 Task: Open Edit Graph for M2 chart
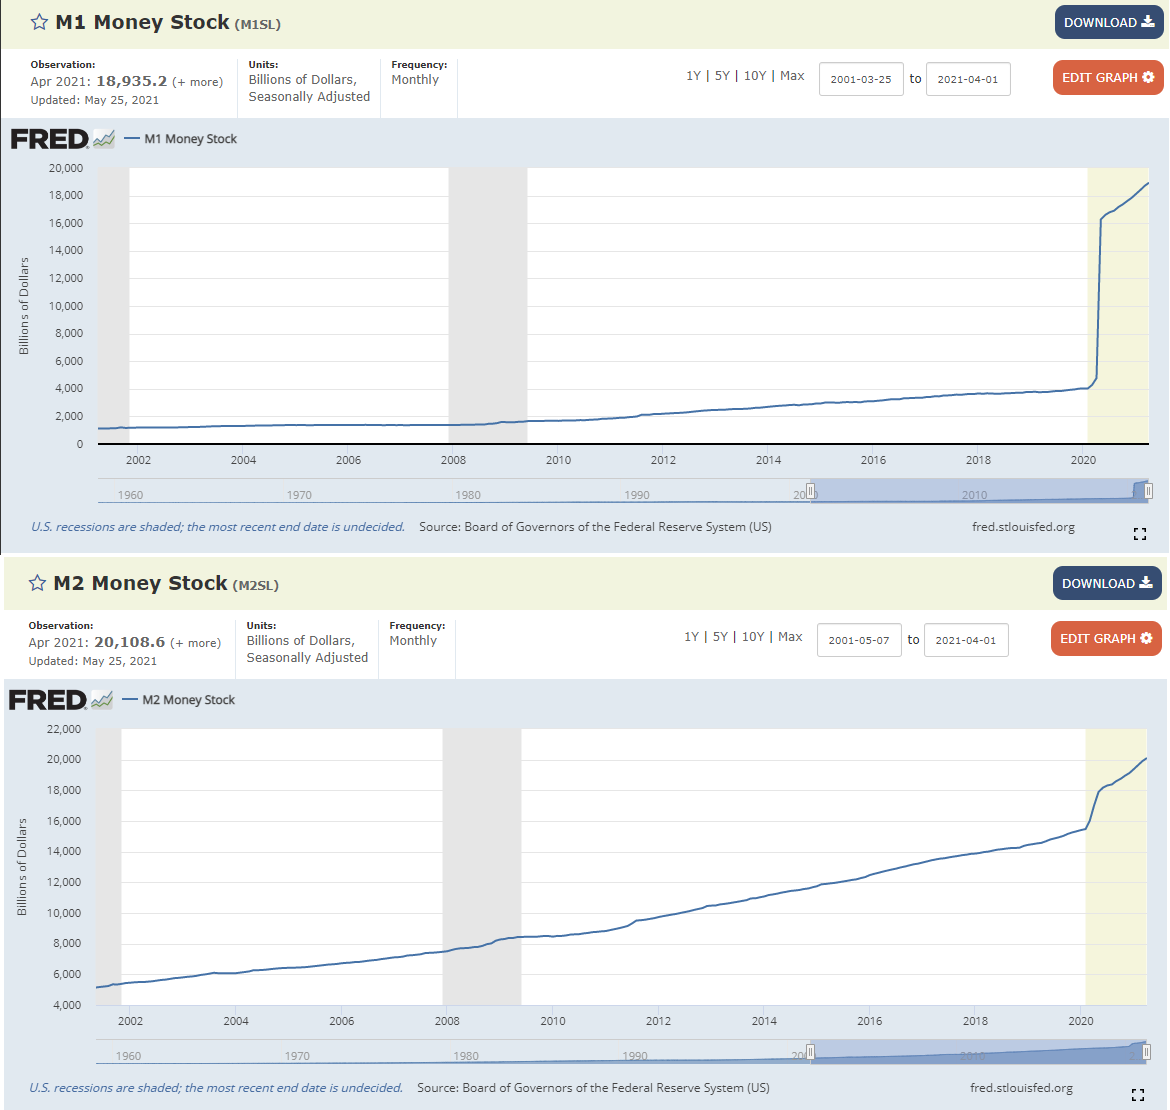point(1106,639)
